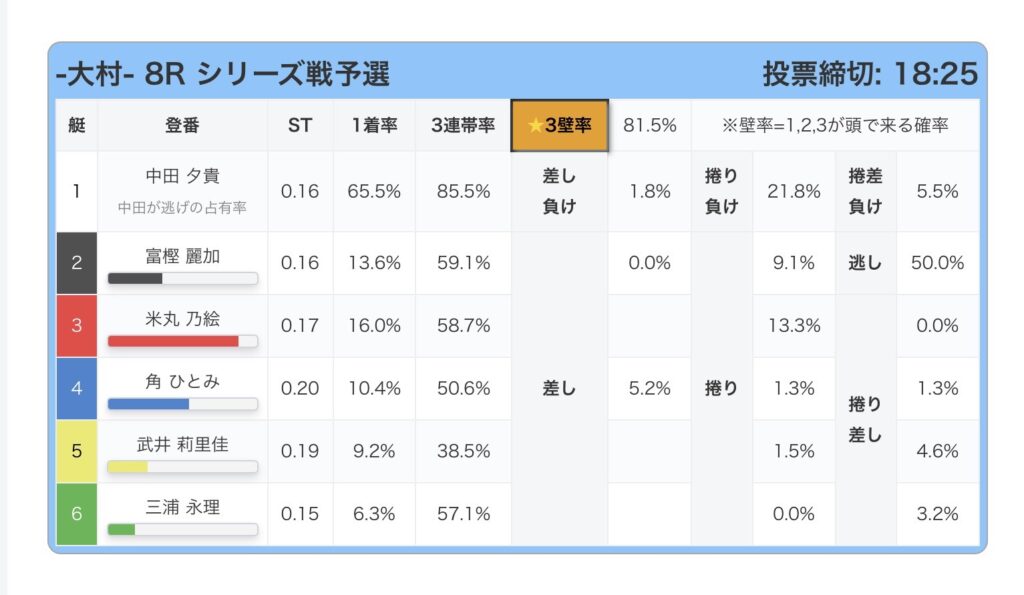Click the 登番 column header
The height and width of the screenshot is (595, 1024).
[x=182, y=126]
